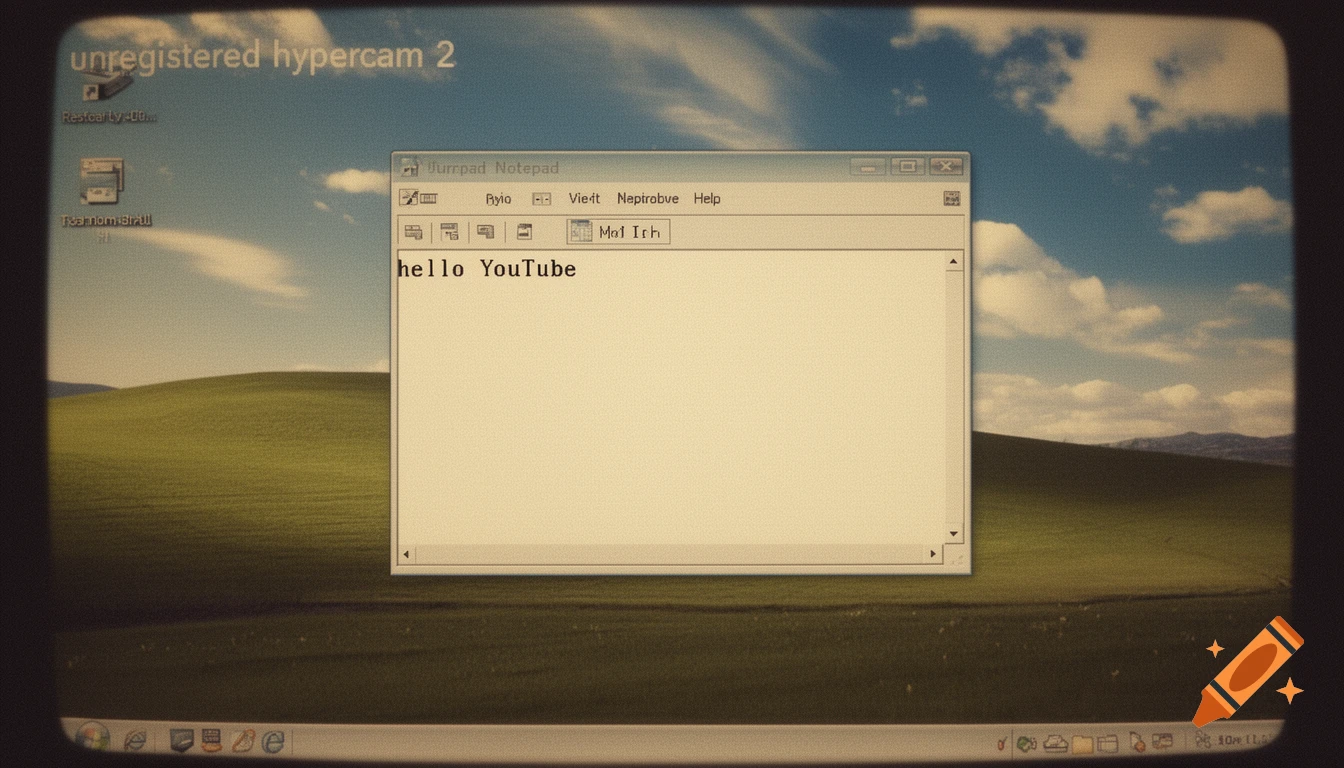This screenshot has height=768, width=1344.
Task: Click the toolbar icon just left of Mal Irh
Action: click(524, 232)
